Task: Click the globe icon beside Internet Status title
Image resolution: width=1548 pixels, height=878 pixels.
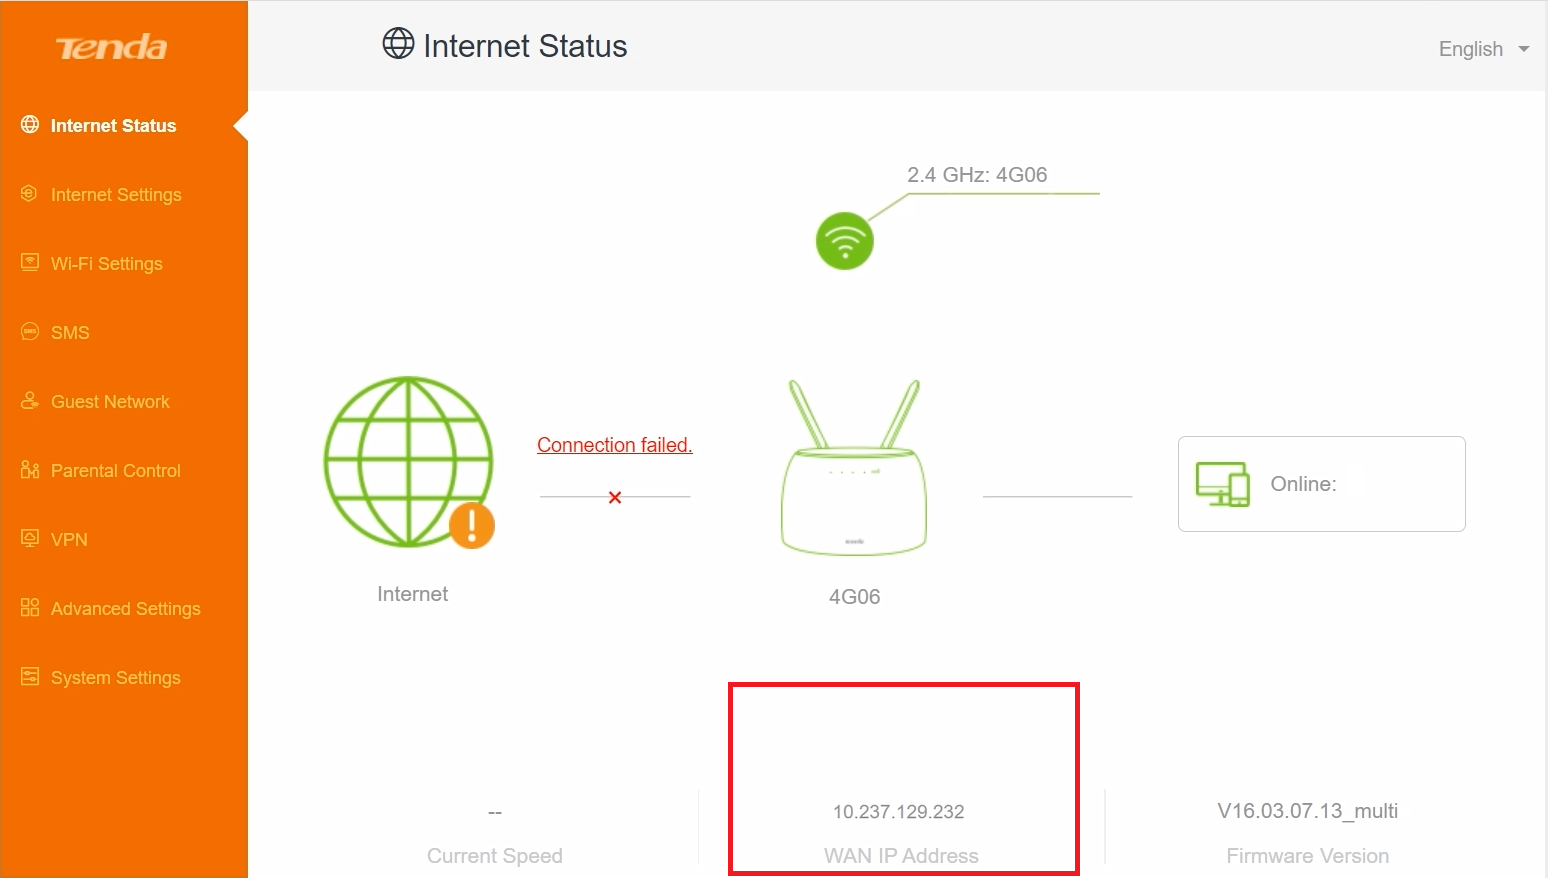Action: click(398, 44)
